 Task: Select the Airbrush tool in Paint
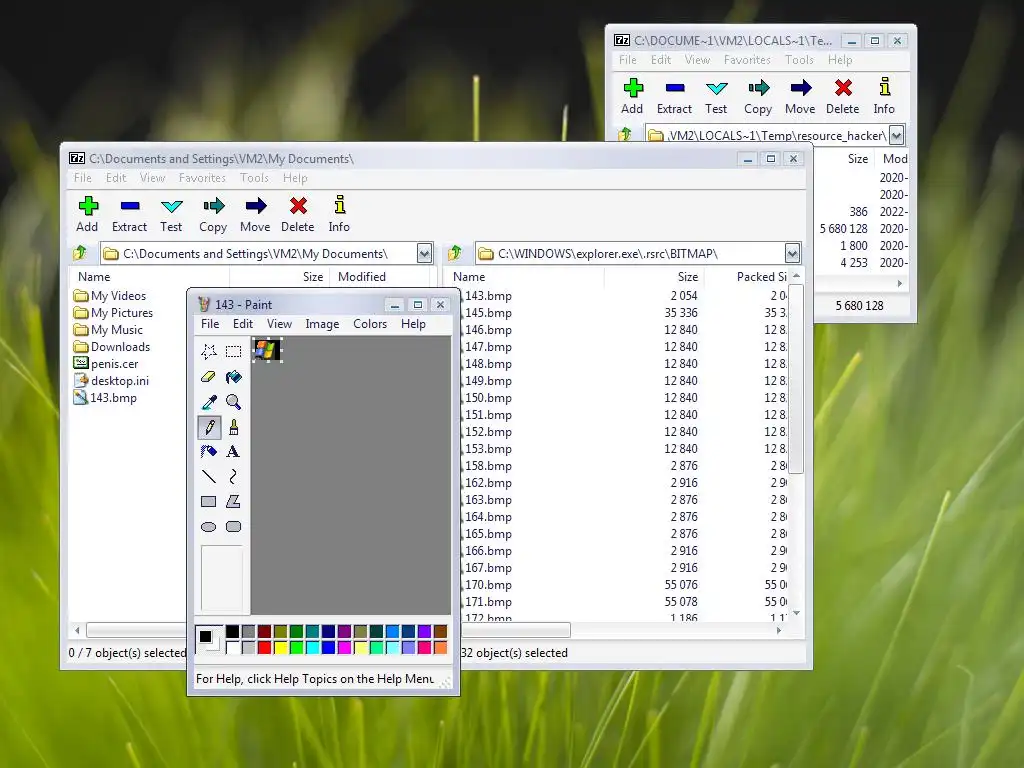point(209,451)
